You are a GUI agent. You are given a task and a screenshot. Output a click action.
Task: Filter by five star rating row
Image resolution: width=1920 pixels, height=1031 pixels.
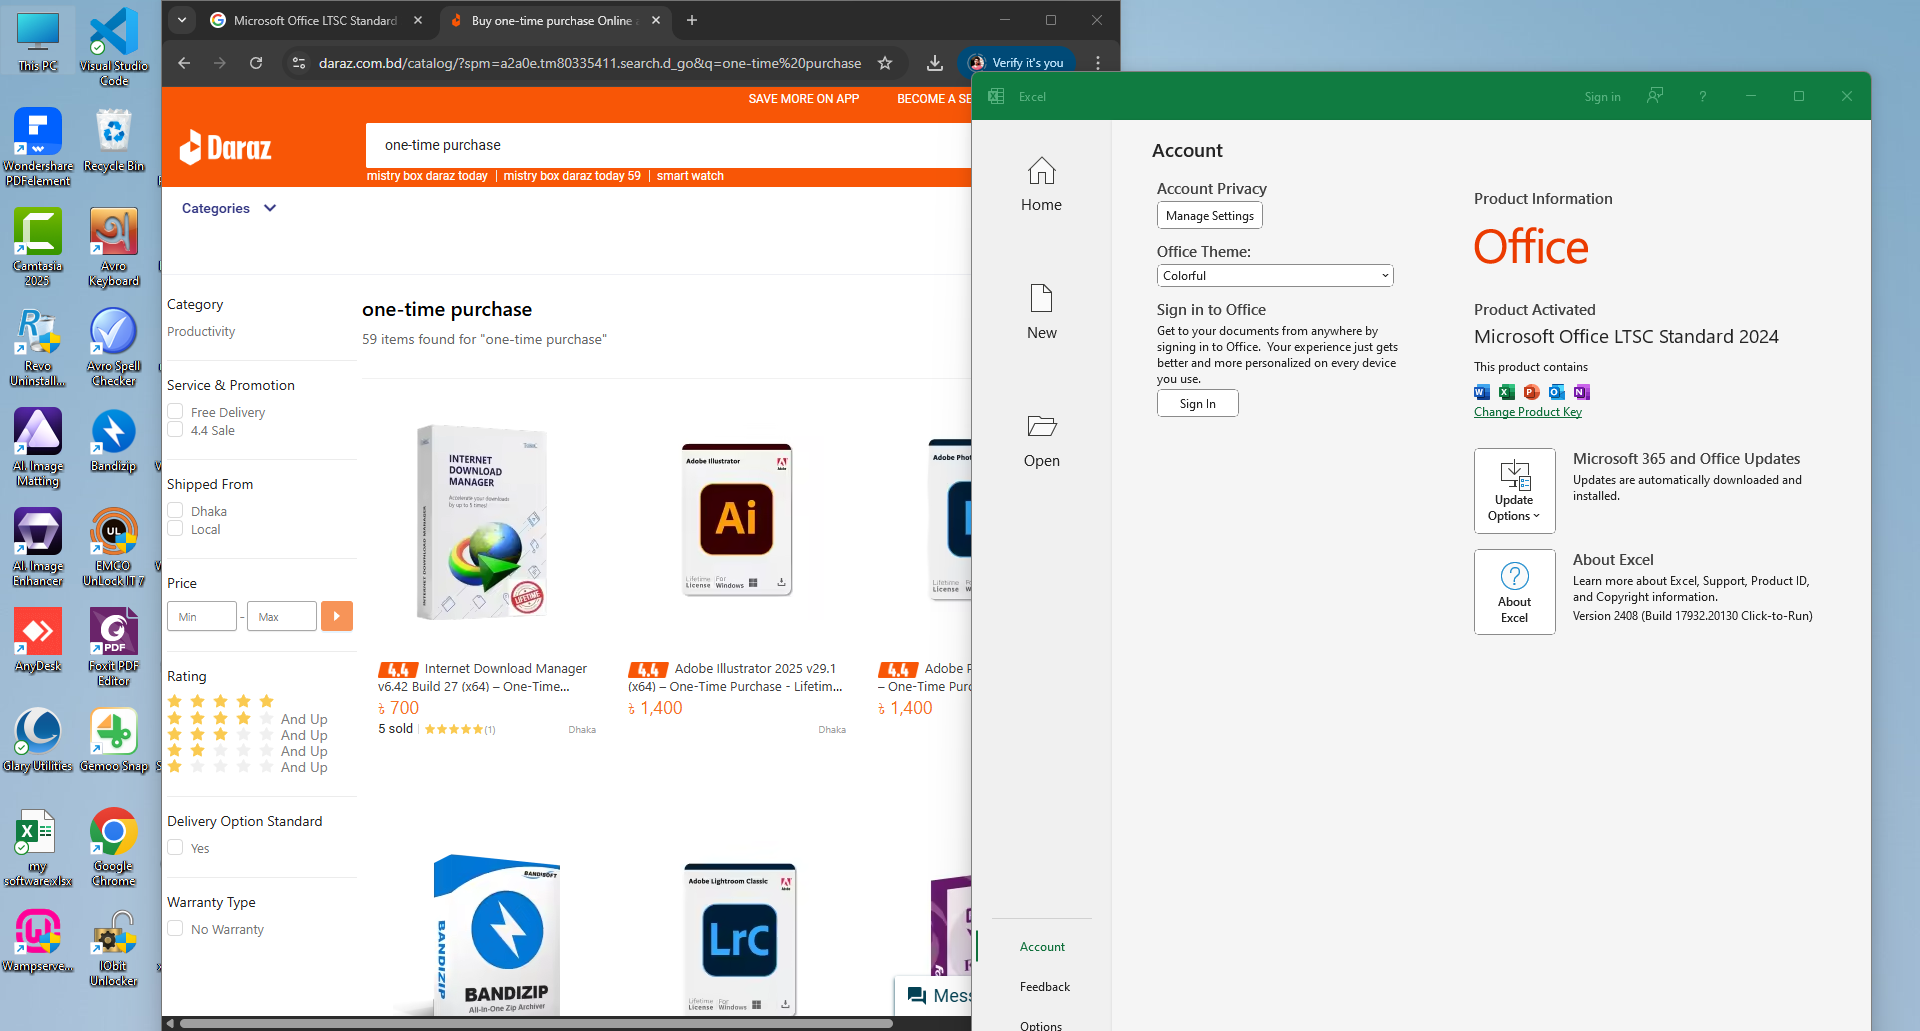pyautogui.click(x=220, y=702)
